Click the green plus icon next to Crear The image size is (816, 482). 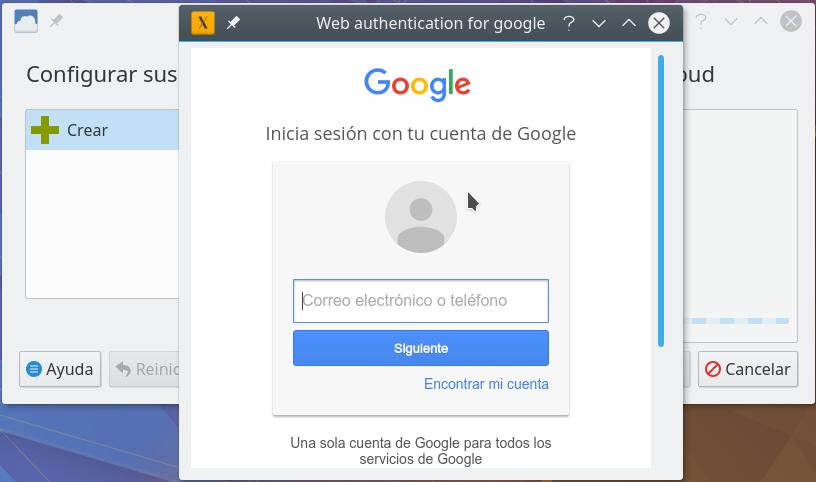pyautogui.click(x=45, y=130)
